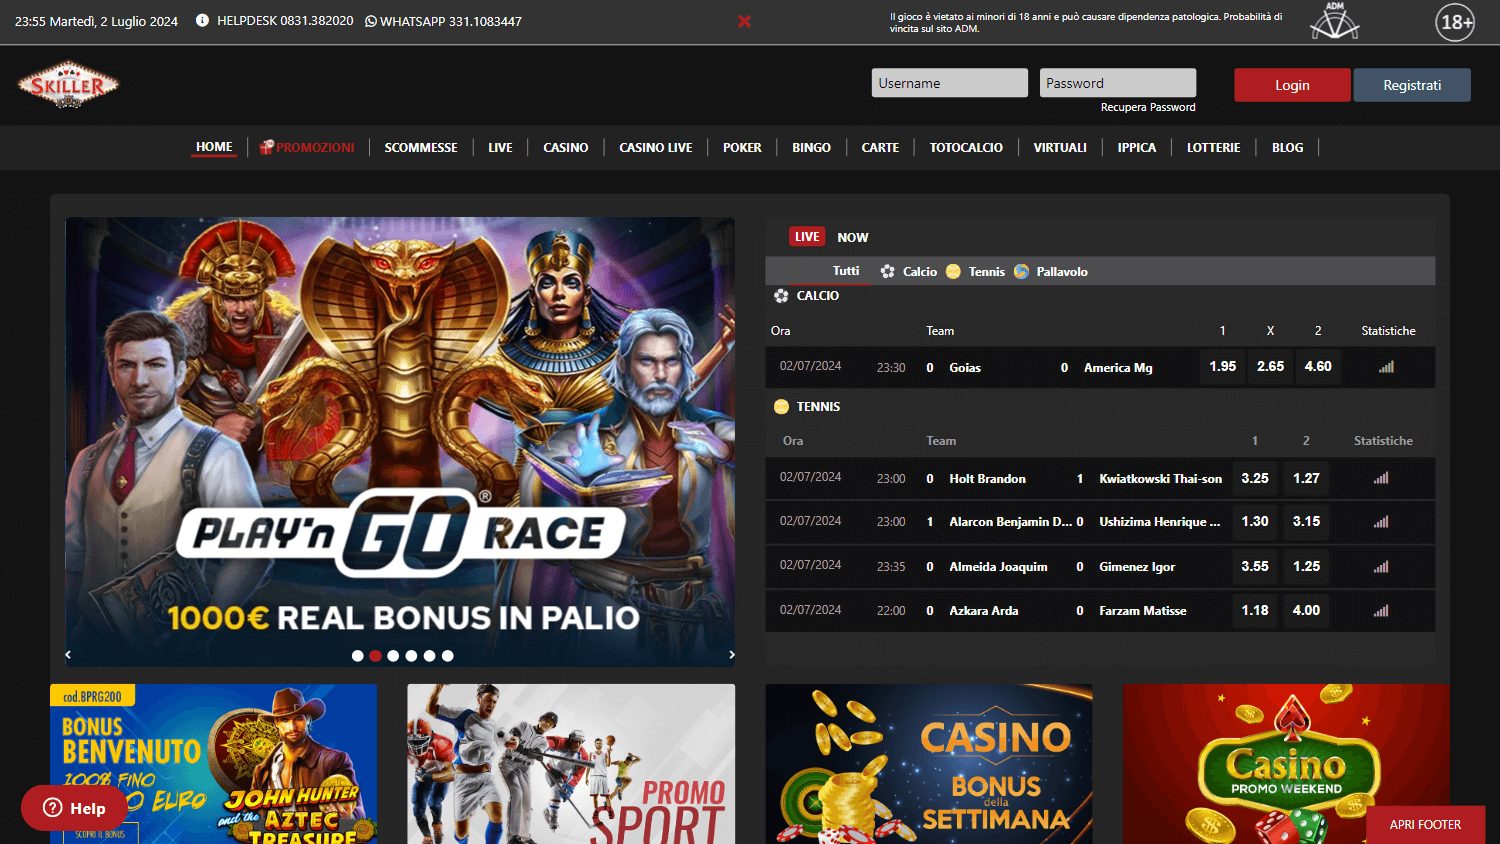Viewport: 1500px width, 844px height.
Task: Click the APRI FOOTER button
Action: tap(1425, 825)
